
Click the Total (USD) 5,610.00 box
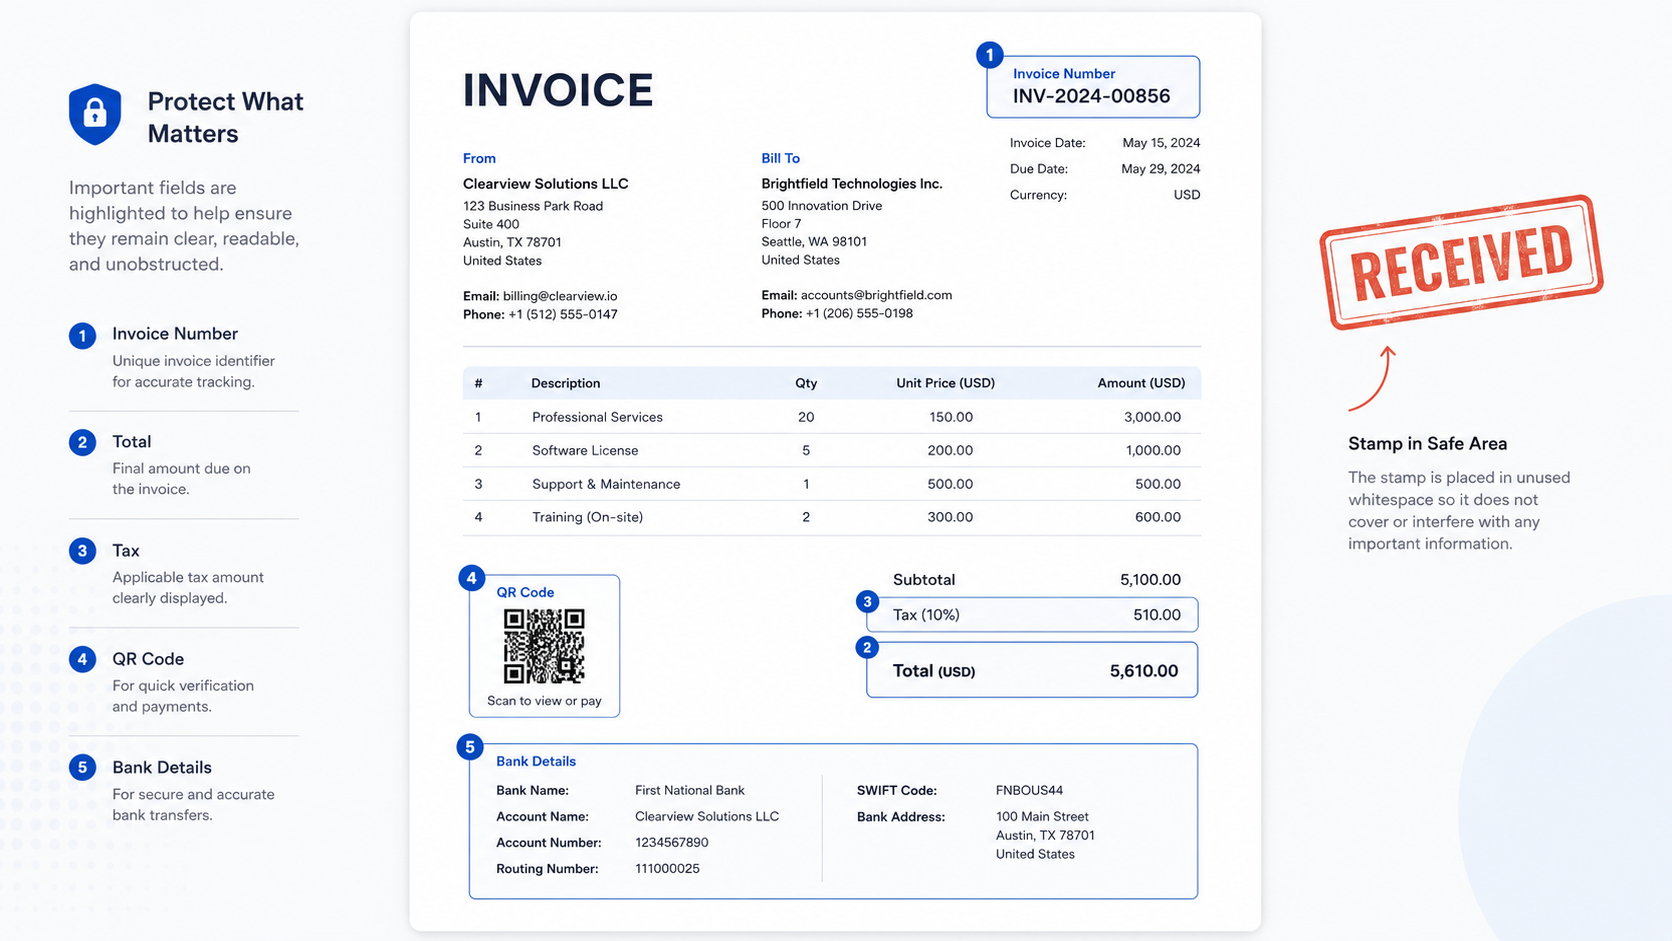point(1032,670)
